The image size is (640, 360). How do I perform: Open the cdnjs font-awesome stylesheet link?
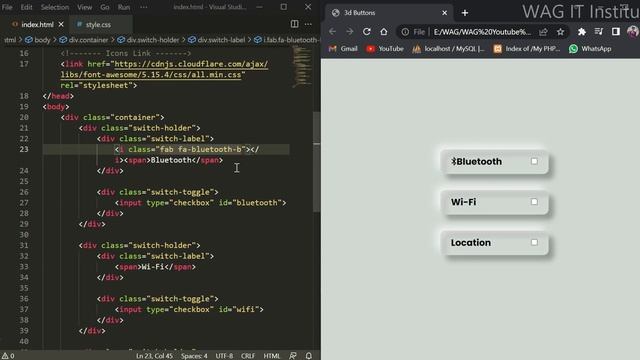[x=164, y=69]
